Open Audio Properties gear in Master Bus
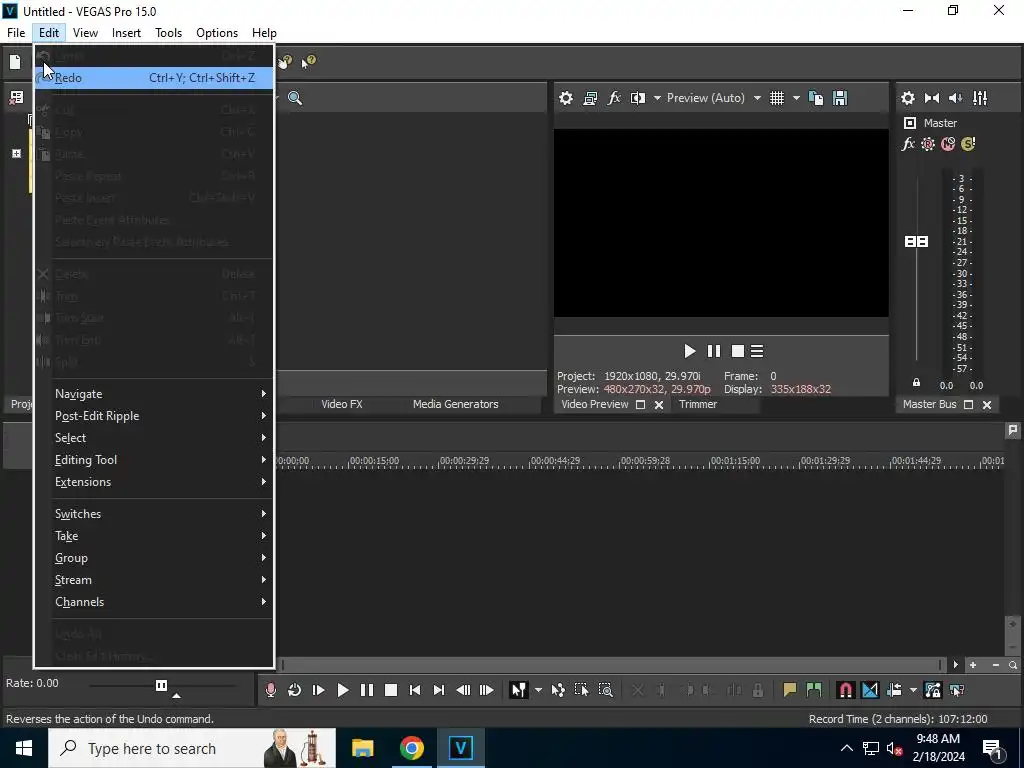This screenshot has width=1024, height=768. point(908,98)
